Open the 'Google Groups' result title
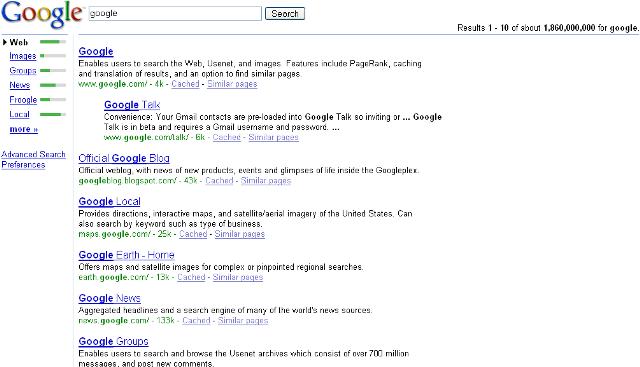 click(113, 342)
